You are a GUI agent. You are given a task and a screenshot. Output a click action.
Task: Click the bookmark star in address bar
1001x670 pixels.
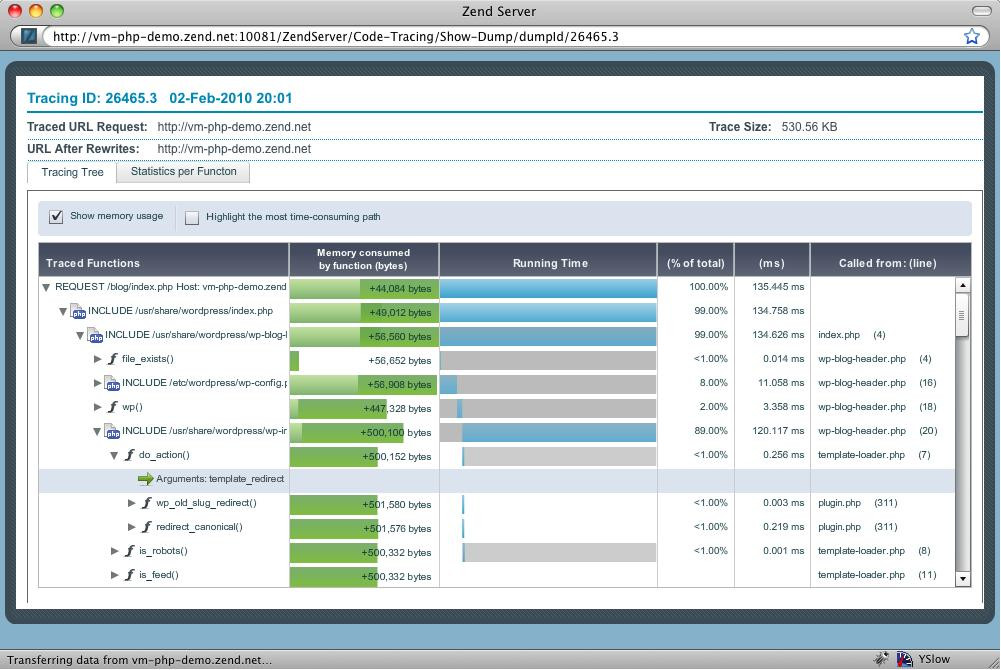[972, 36]
